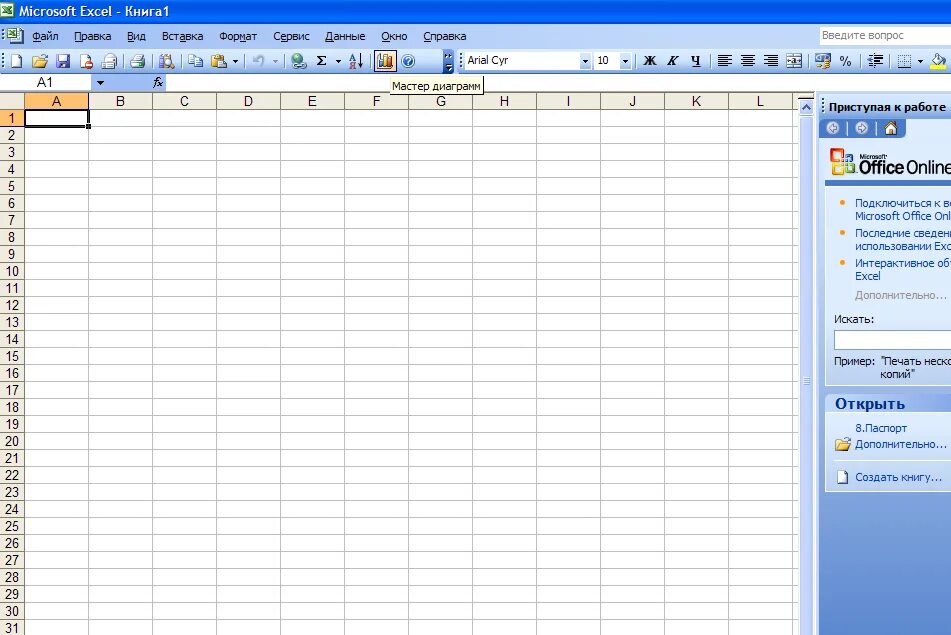
Task: Pick fill color with paint bucket
Action: pyautogui.click(x=938, y=61)
